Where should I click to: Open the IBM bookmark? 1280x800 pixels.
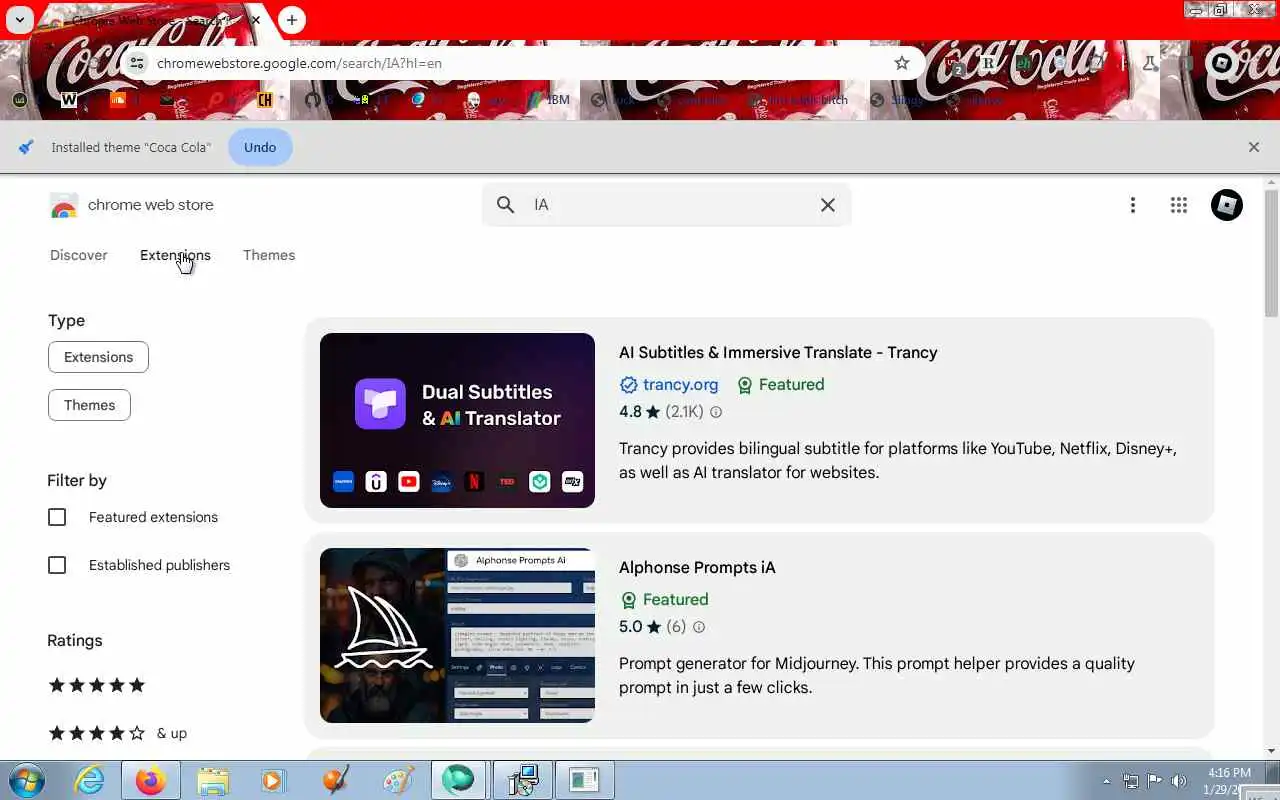coord(549,100)
